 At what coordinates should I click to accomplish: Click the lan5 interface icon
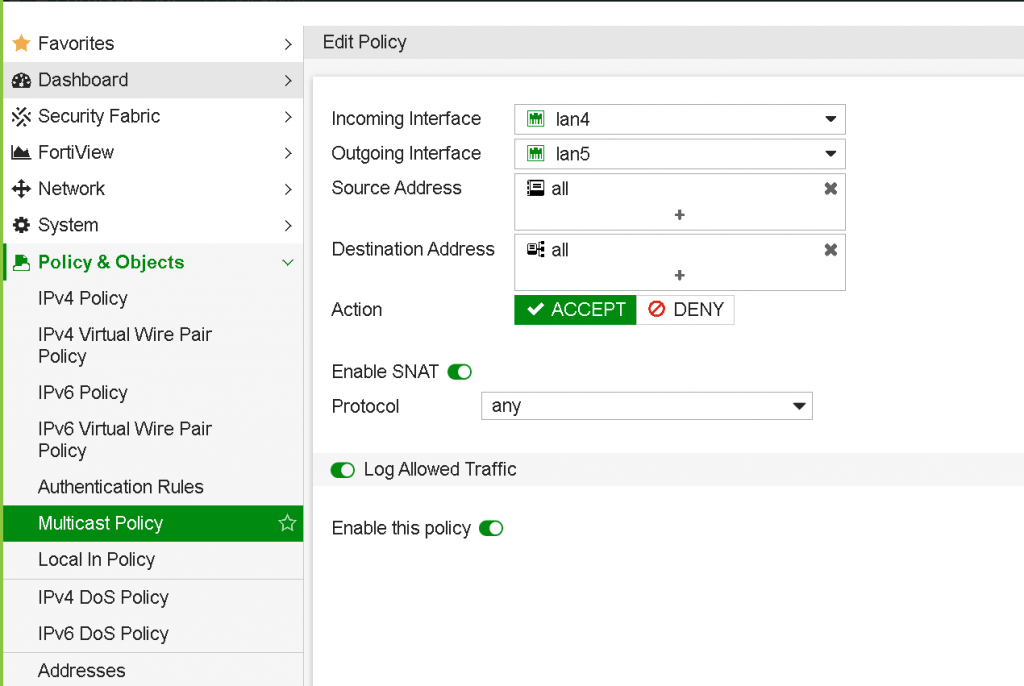click(536, 154)
